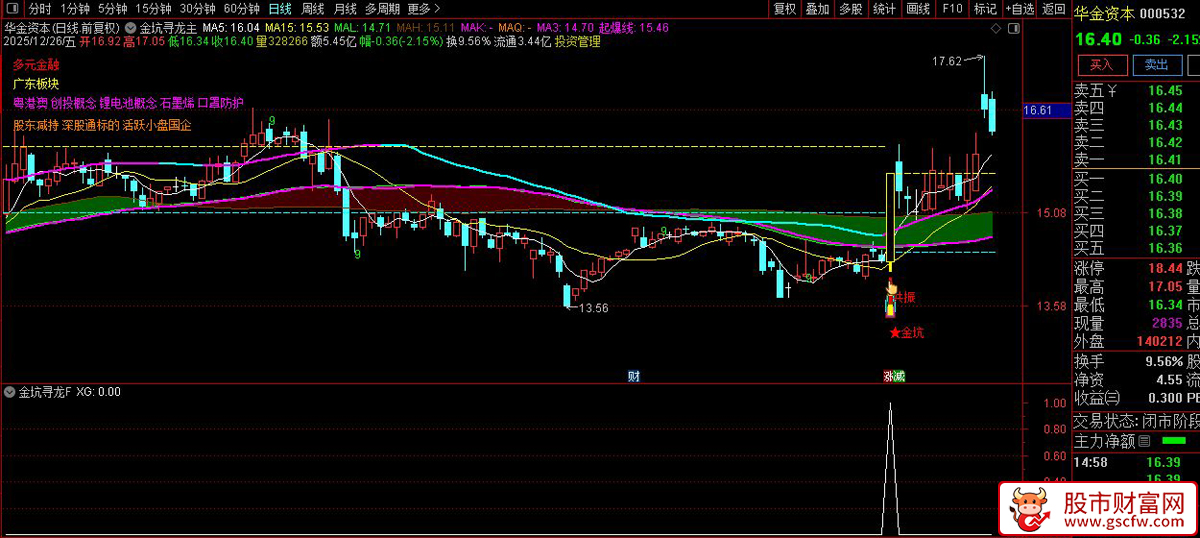Screen dimensions: 1200x538
Task: Click the 买二 price 16.39
Action: 1166,196
